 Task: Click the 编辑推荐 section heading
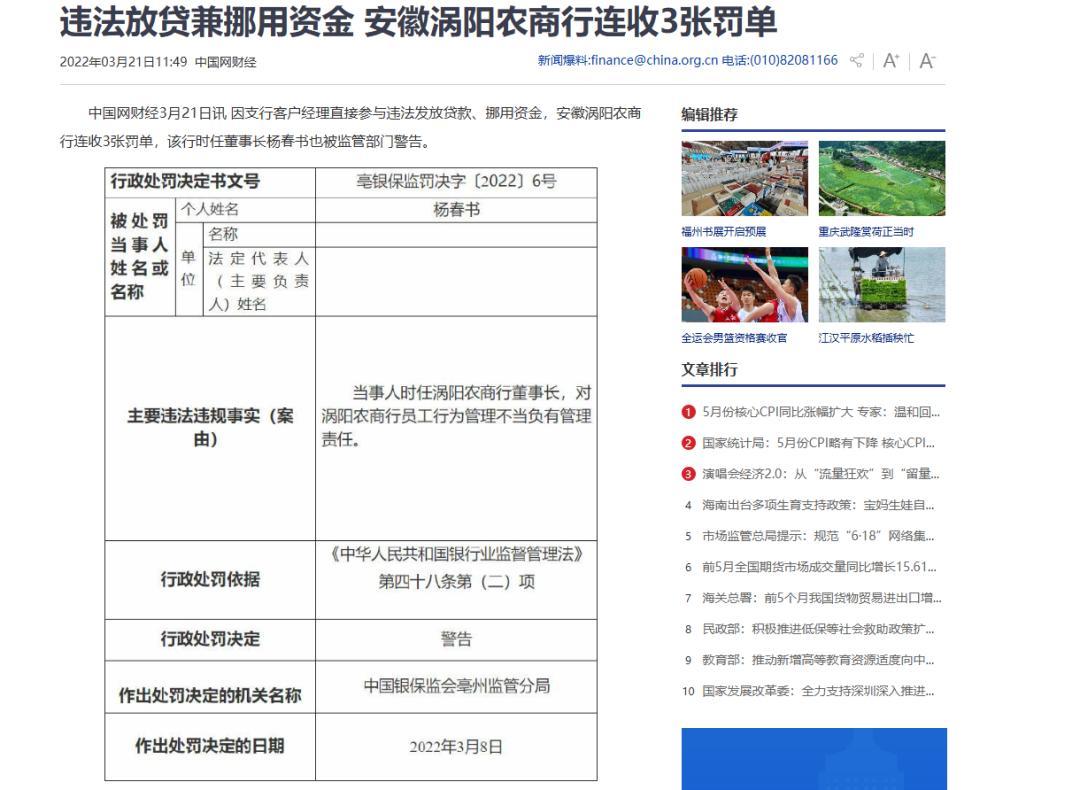709,114
